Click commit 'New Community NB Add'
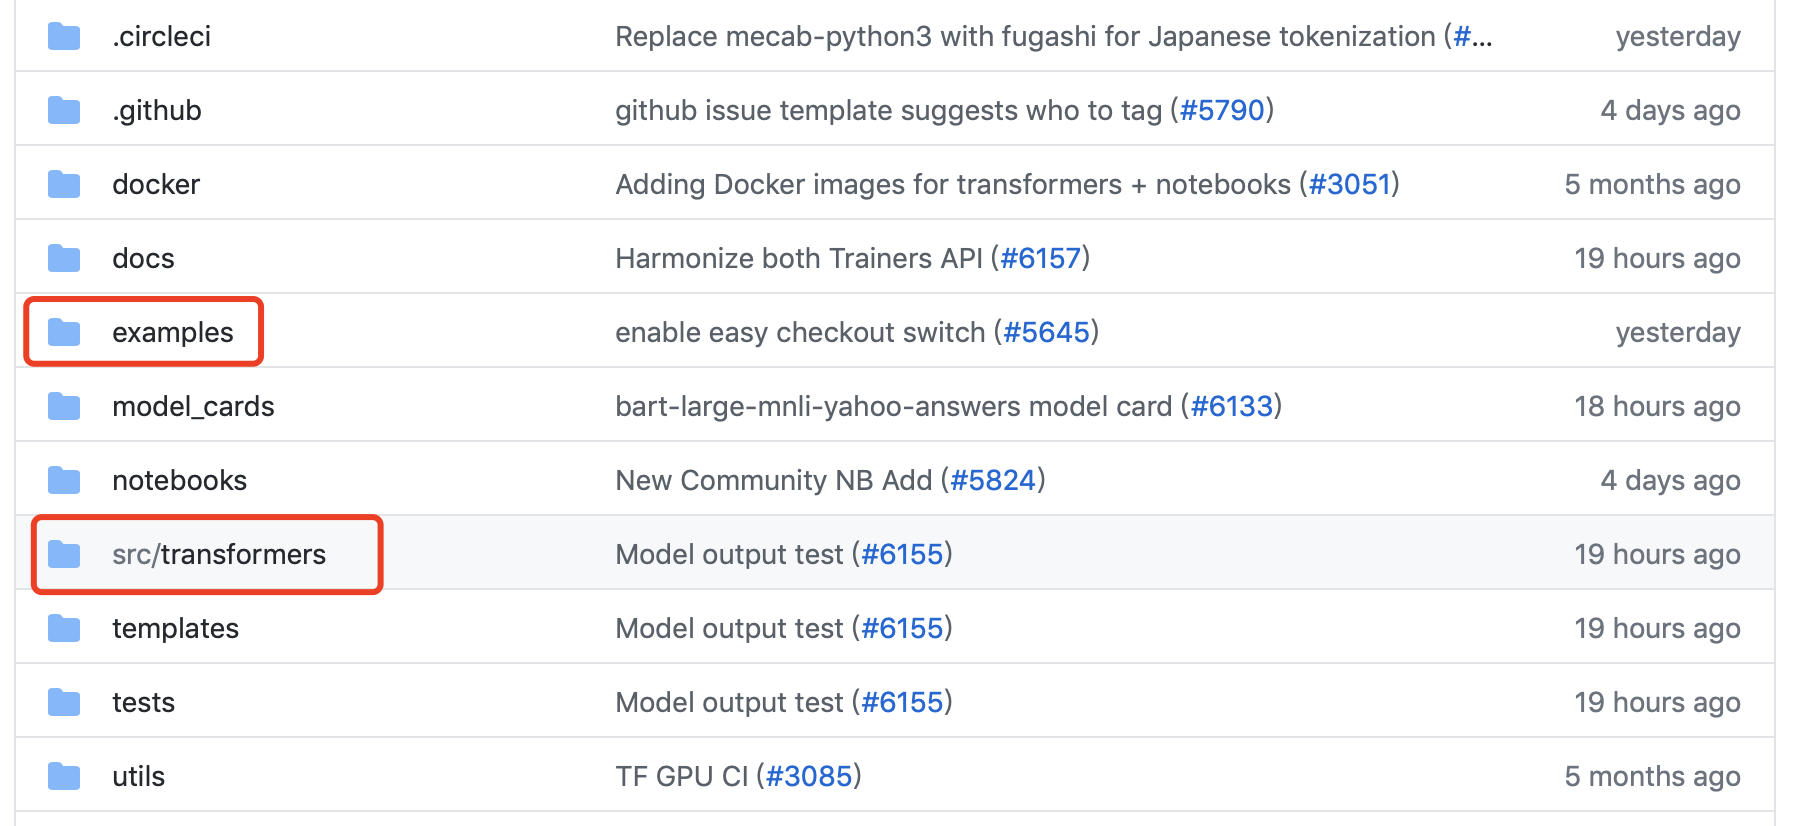 [774, 481]
